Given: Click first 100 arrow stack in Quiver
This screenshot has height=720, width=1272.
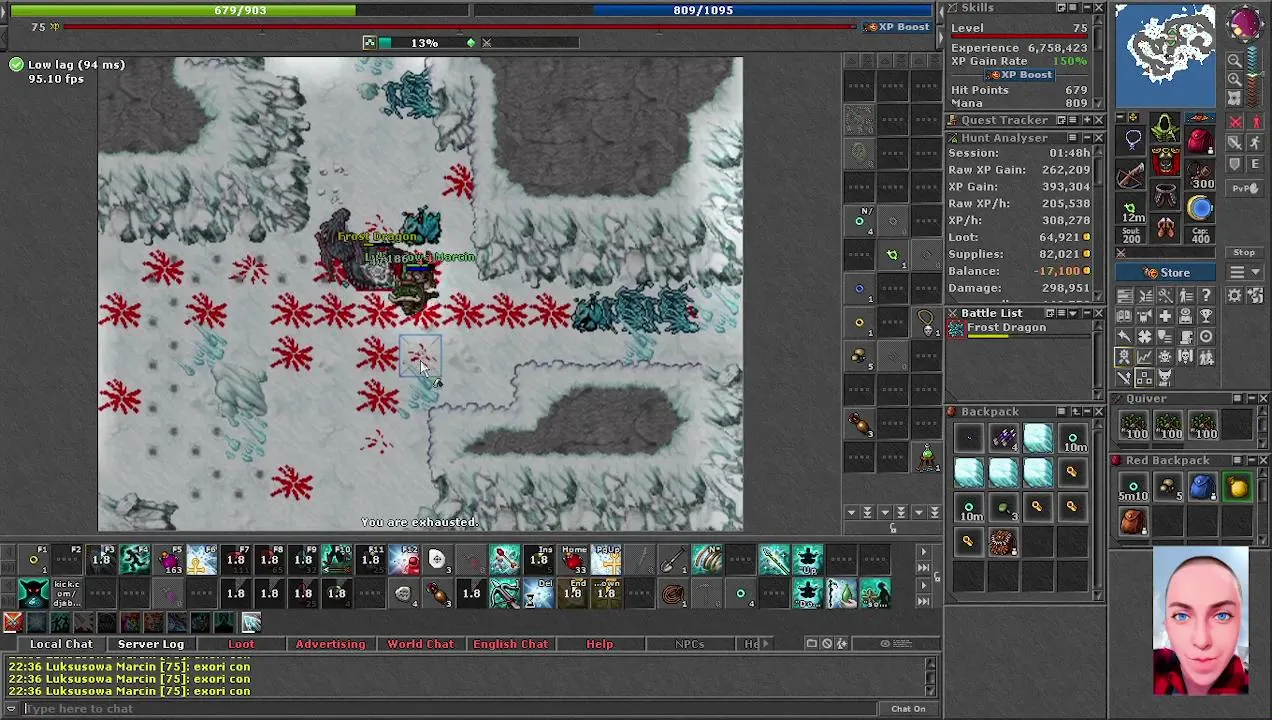Looking at the screenshot, I should (x=1134, y=426).
